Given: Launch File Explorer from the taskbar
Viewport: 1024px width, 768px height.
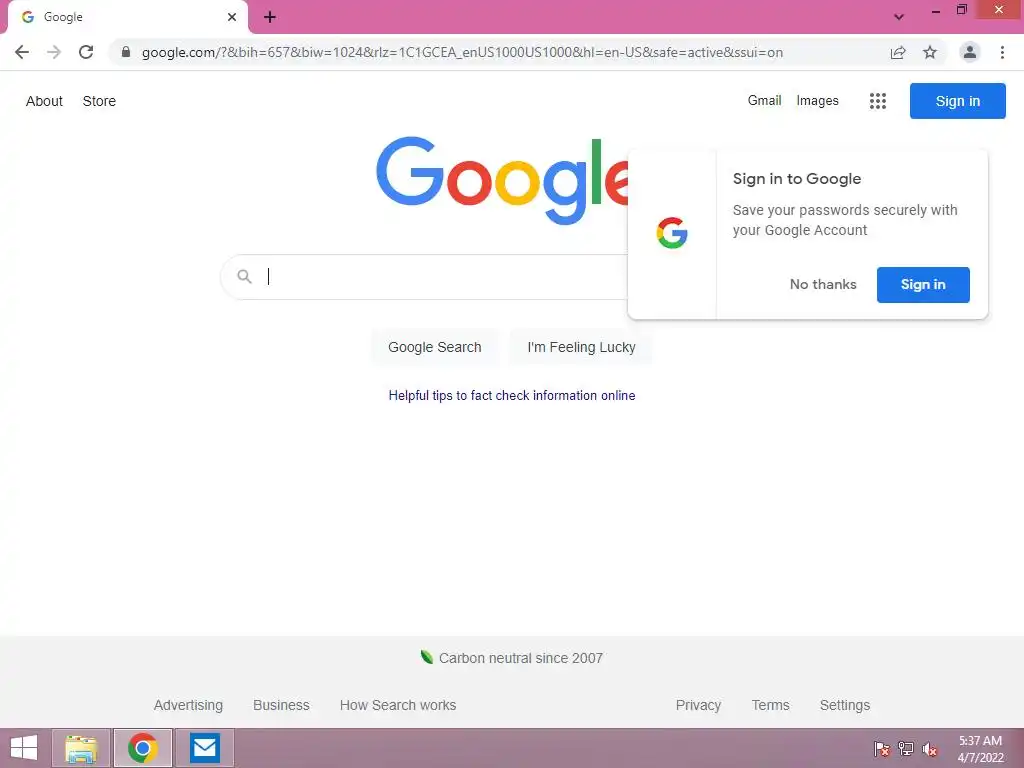Looking at the screenshot, I should point(81,748).
